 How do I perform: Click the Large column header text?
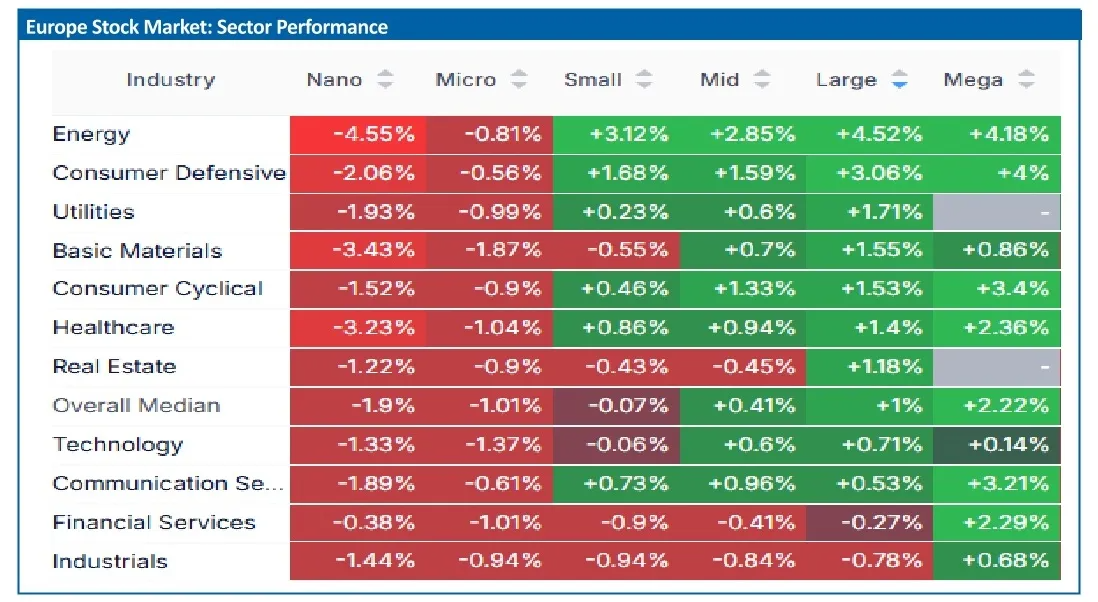click(x=846, y=80)
